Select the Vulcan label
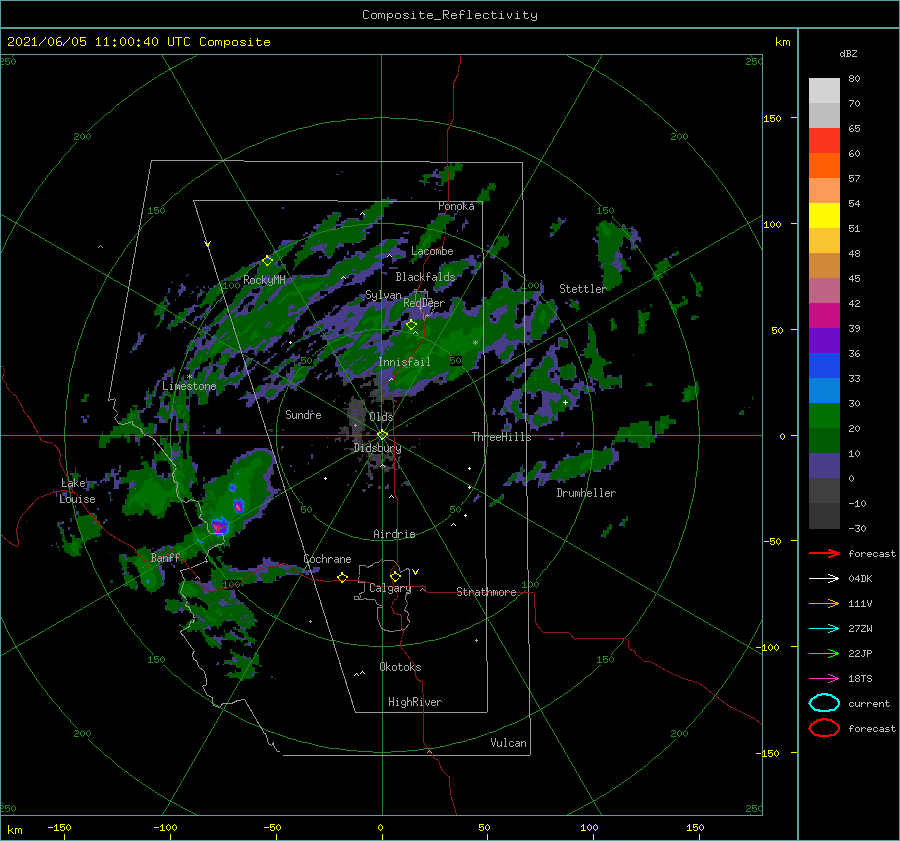 point(508,743)
